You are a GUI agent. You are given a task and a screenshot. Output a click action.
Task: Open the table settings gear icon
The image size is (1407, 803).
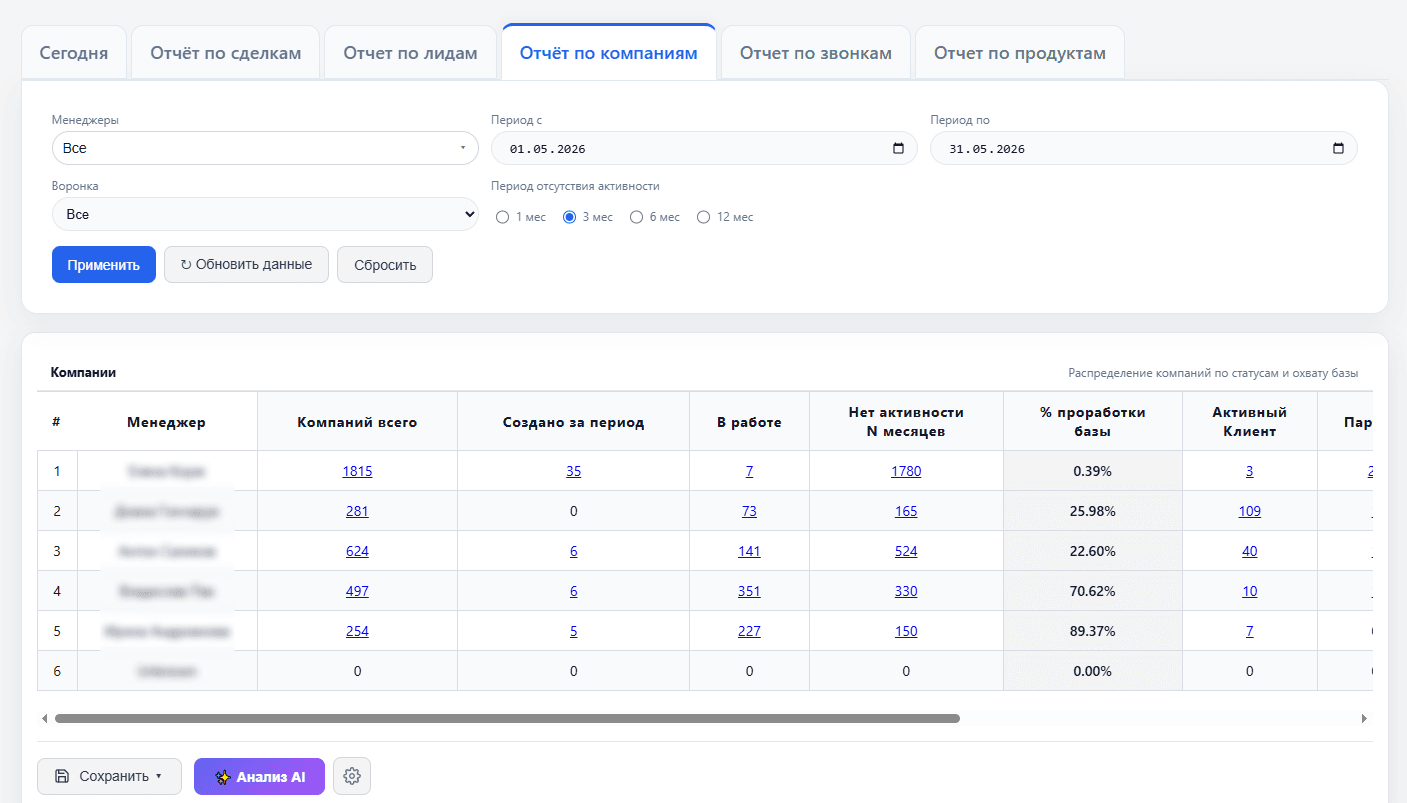[352, 776]
